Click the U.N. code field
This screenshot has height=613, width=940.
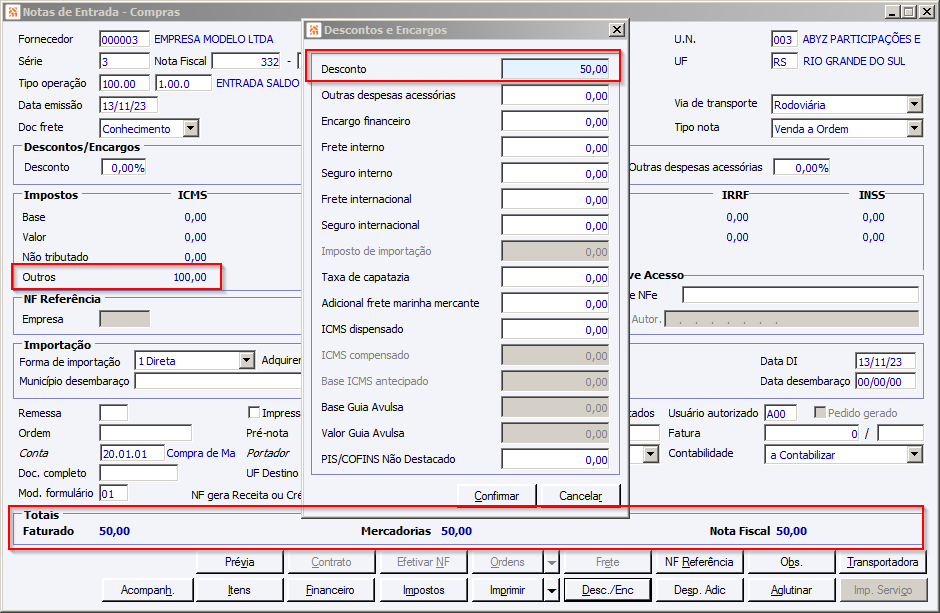tap(784, 40)
